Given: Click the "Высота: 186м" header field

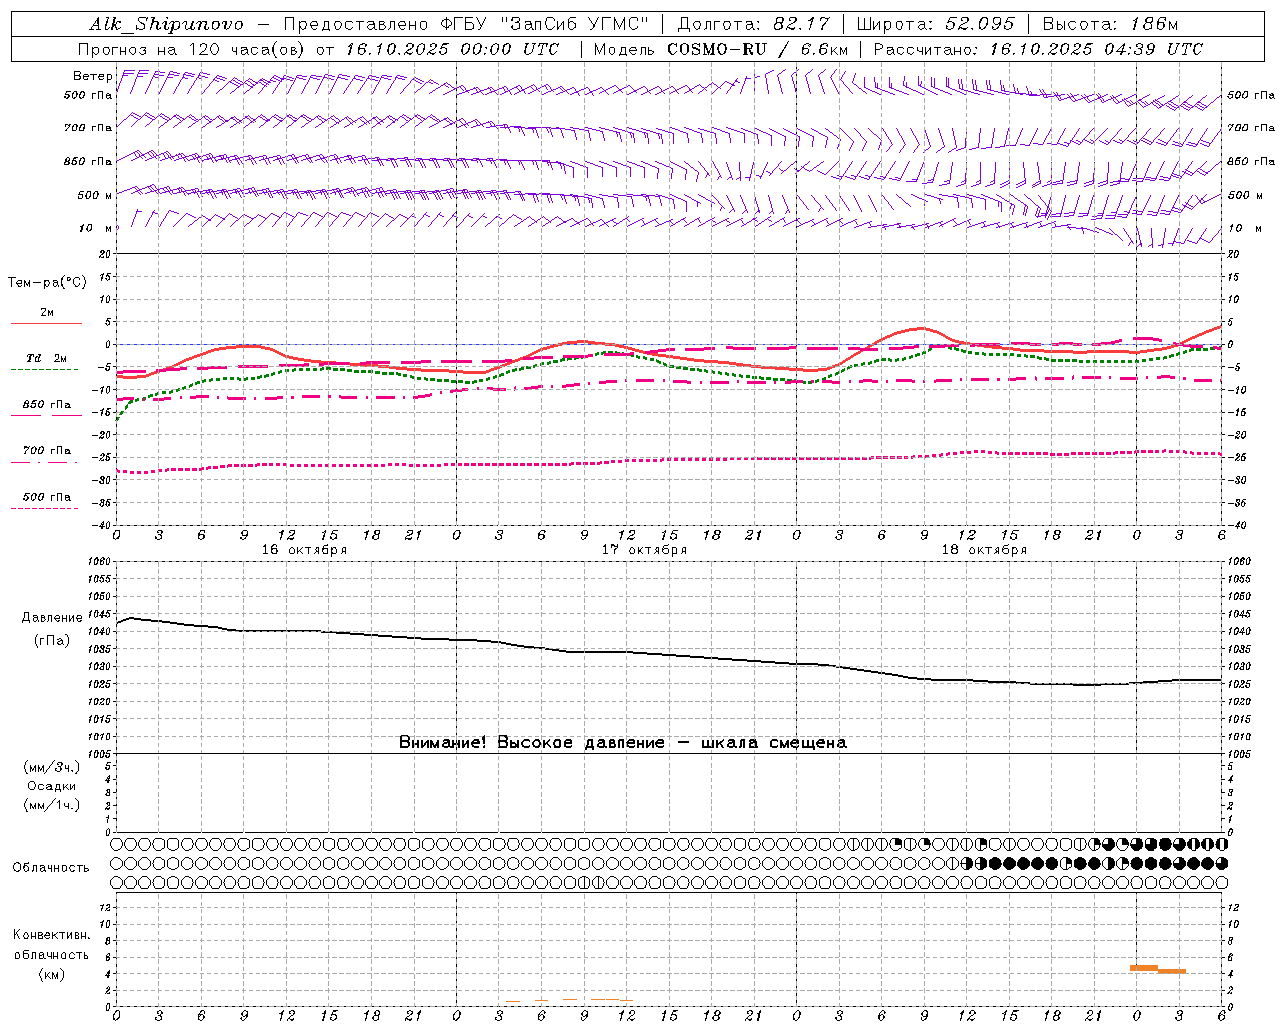Looking at the screenshot, I should tap(1110, 24).
